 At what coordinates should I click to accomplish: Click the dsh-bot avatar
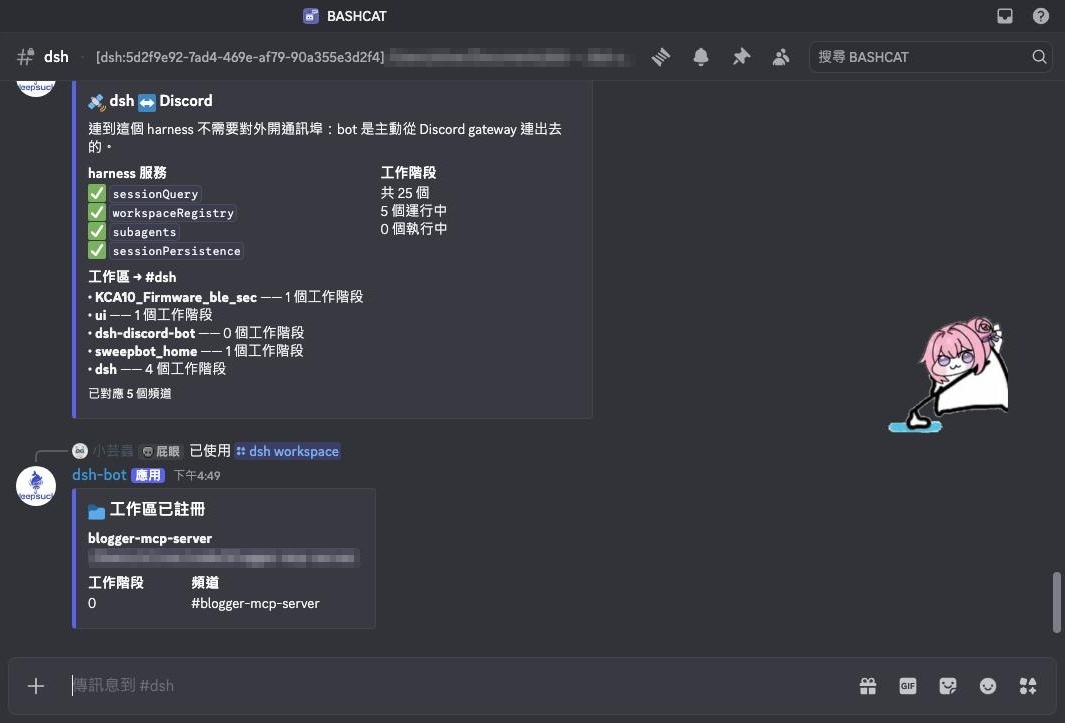(x=36, y=486)
